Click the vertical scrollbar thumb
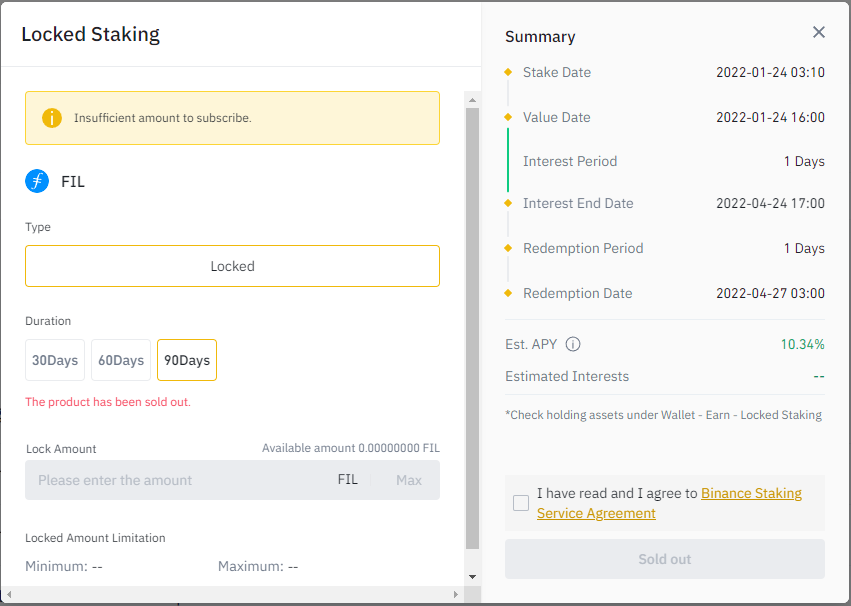This screenshot has height=606, width=851. [472, 328]
